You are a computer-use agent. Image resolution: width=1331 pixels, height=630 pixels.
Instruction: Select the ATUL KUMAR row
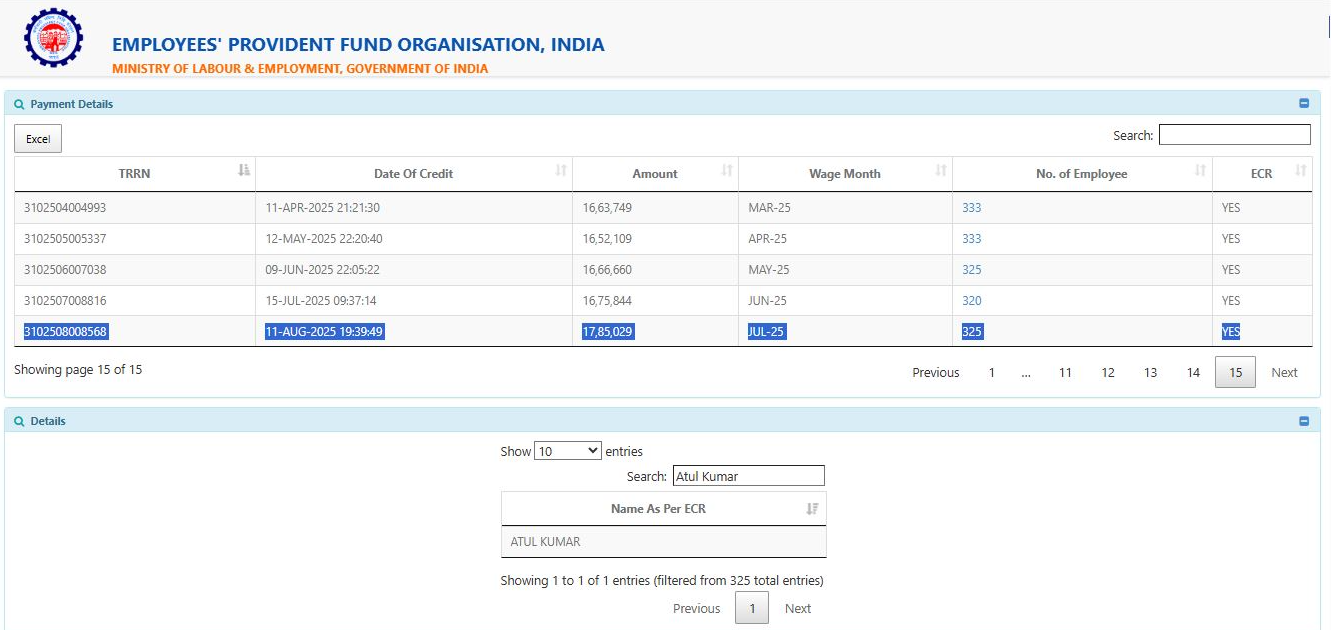click(663, 542)
